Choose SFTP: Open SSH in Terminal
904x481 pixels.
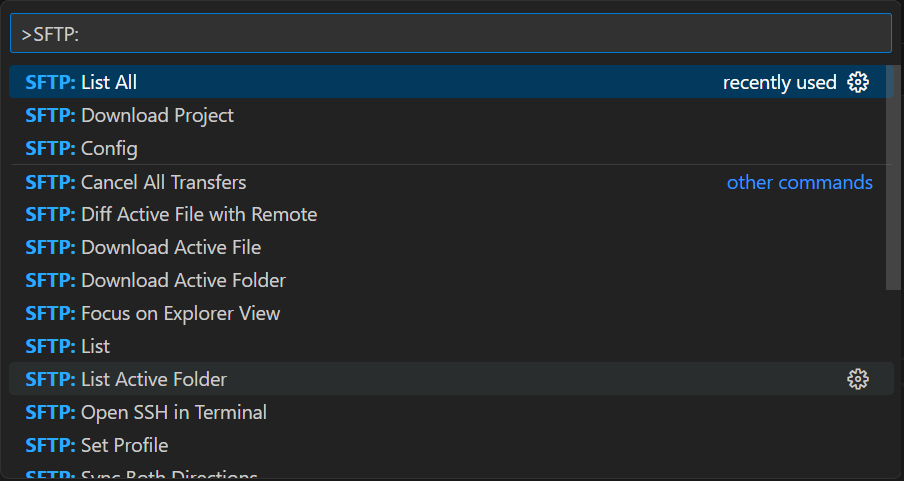tap(146, 412)
